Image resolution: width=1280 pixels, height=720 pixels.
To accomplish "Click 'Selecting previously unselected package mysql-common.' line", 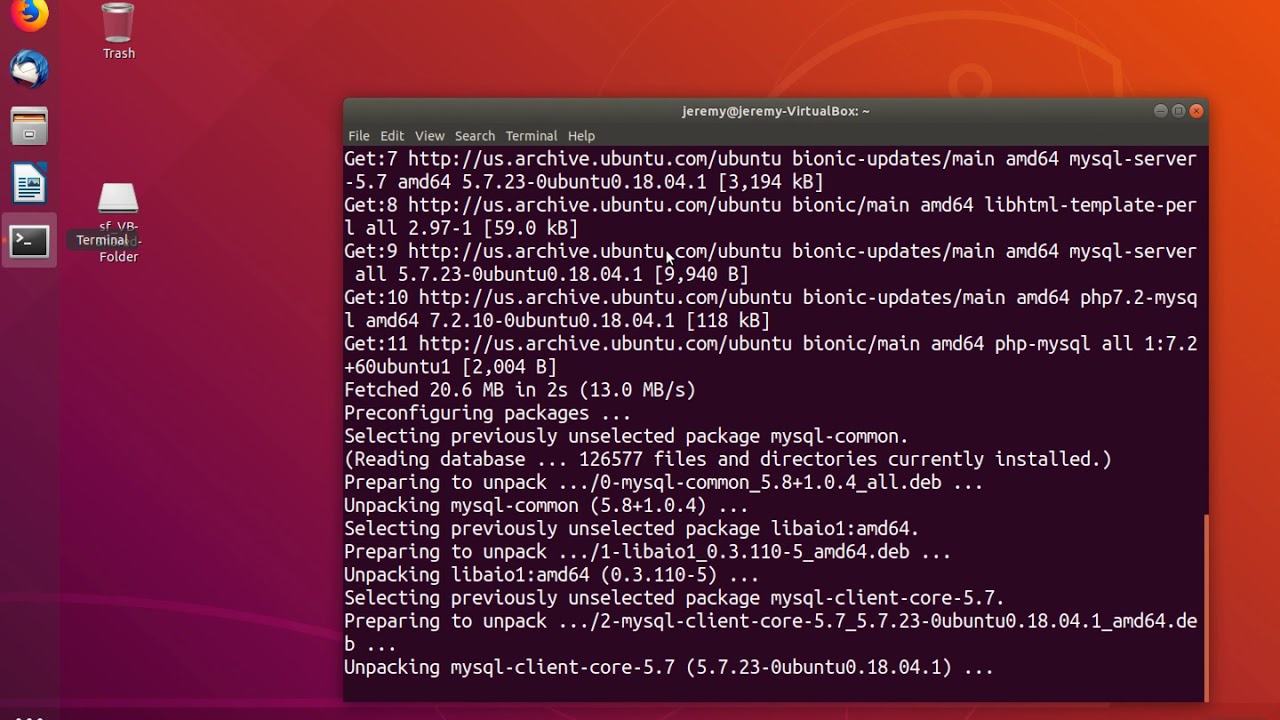I will pos(626,436).
